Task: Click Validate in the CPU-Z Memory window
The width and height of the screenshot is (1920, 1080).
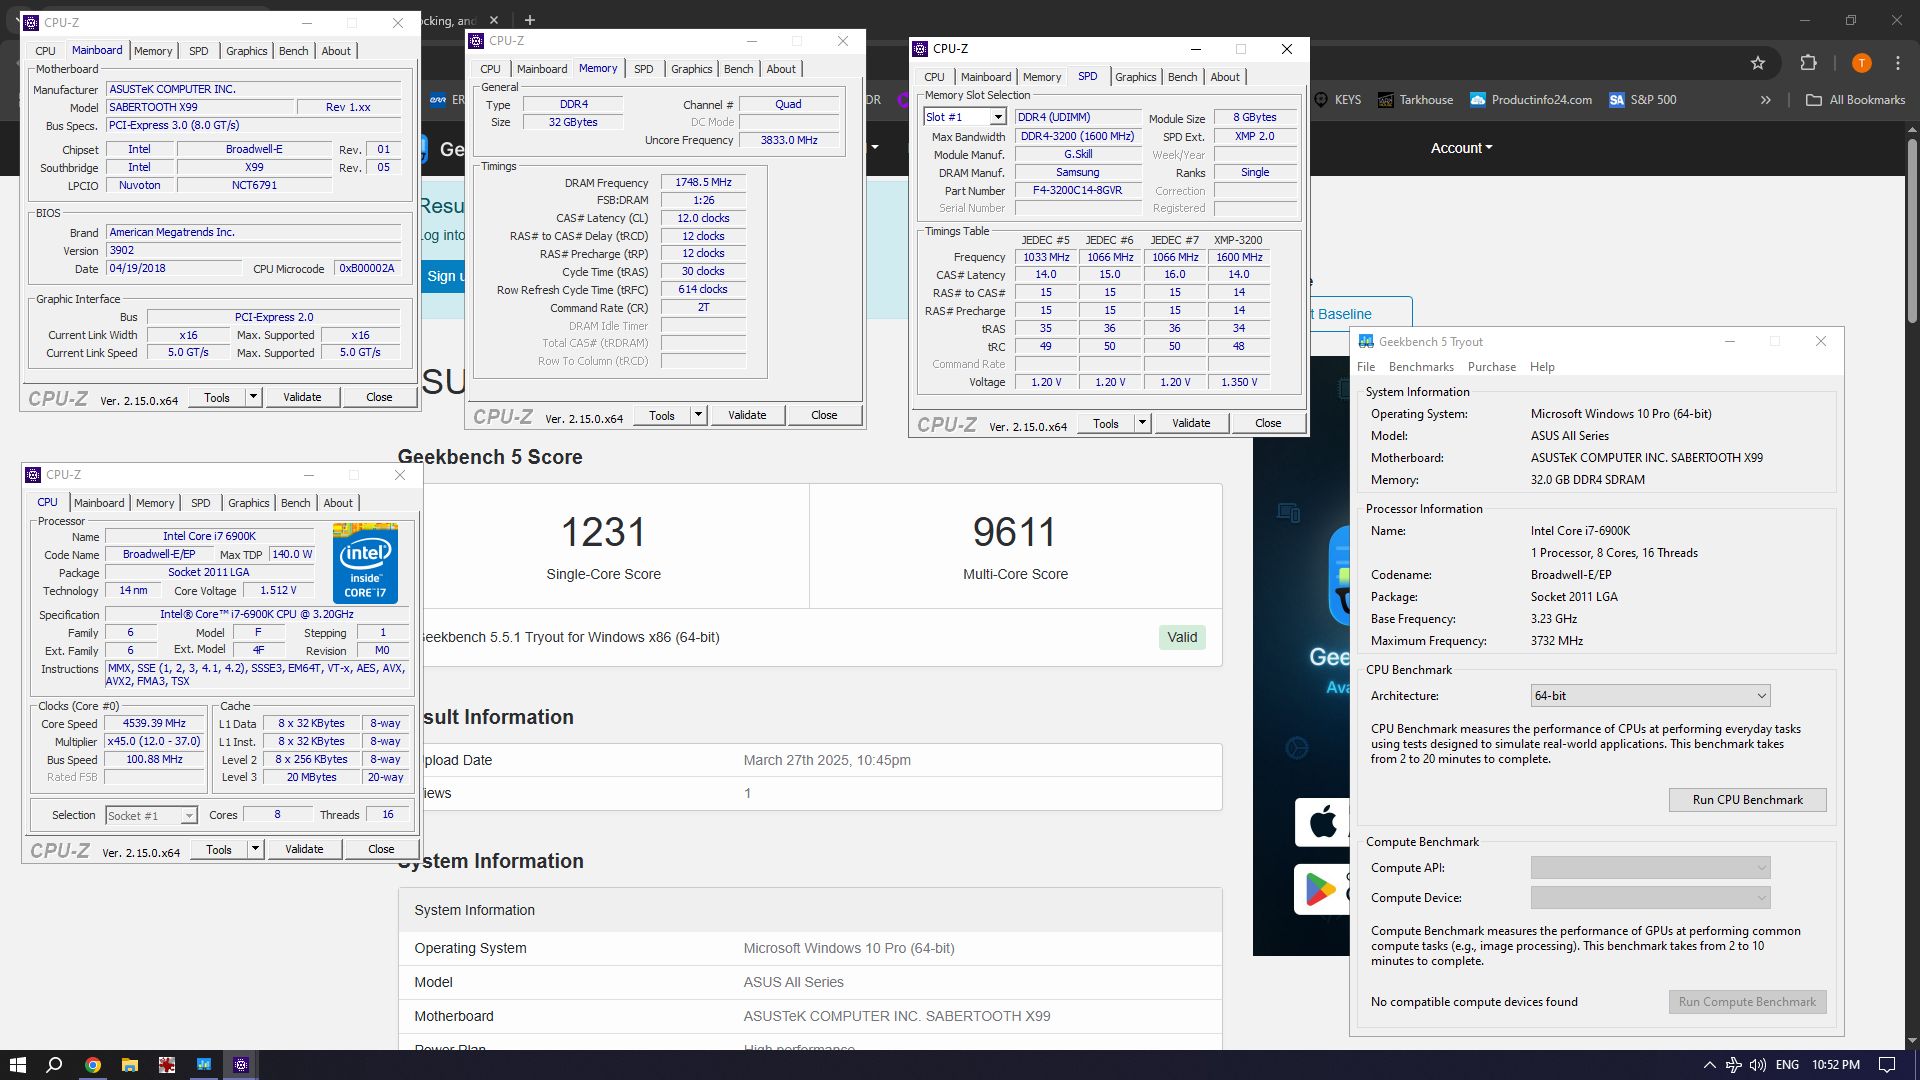Action: [x=747, y=415]
